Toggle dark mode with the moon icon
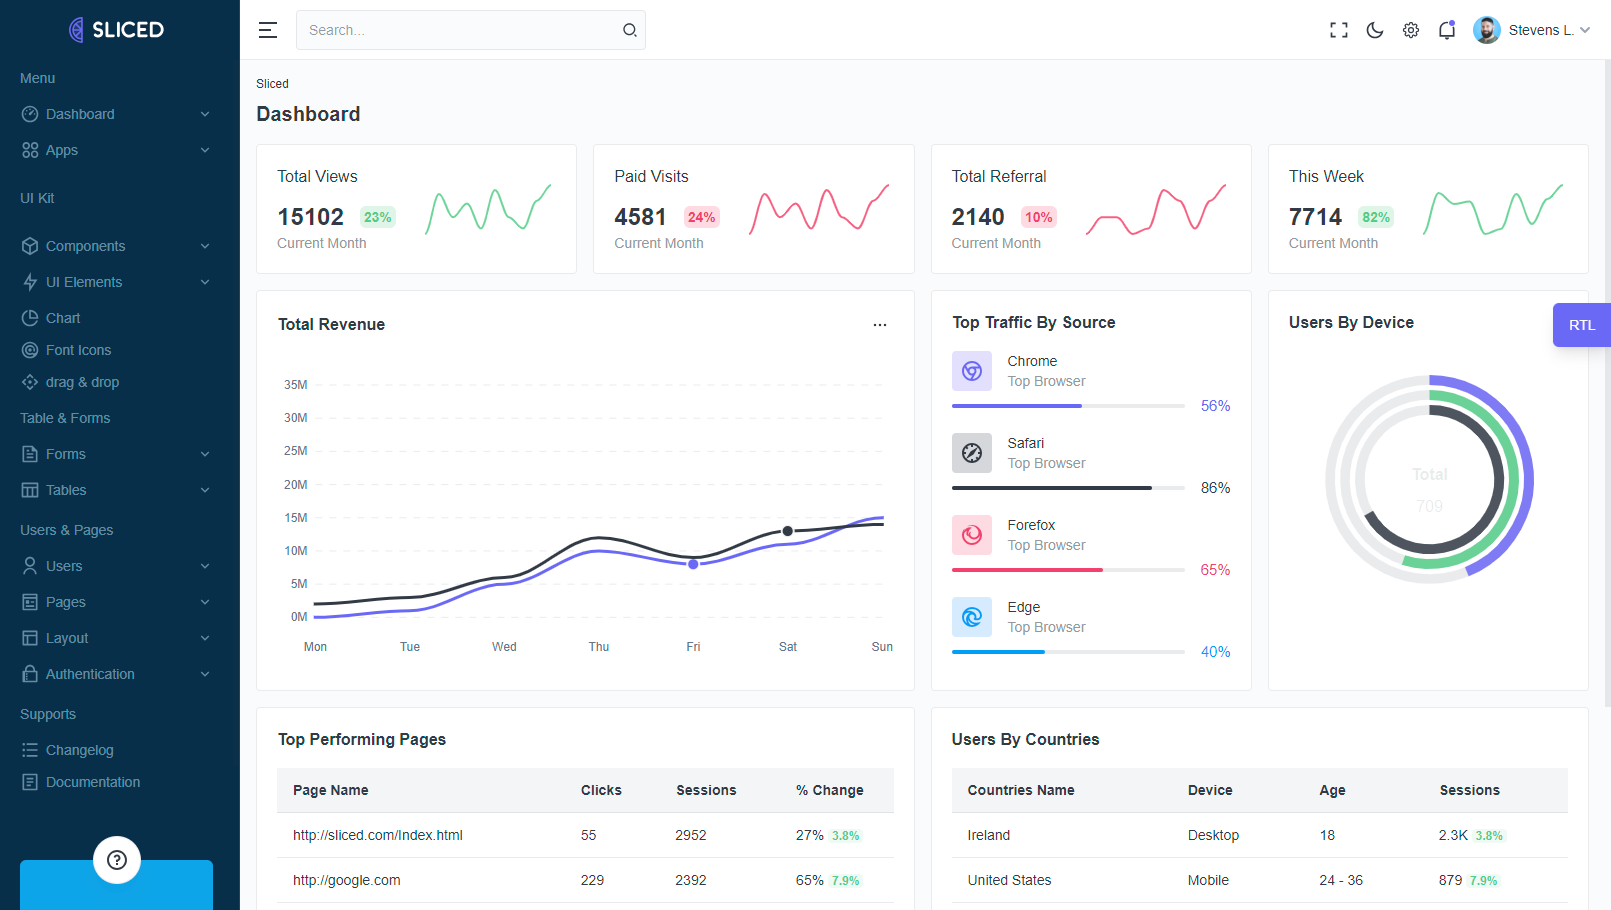1611x910 pixels. [x=1374, y=30]
